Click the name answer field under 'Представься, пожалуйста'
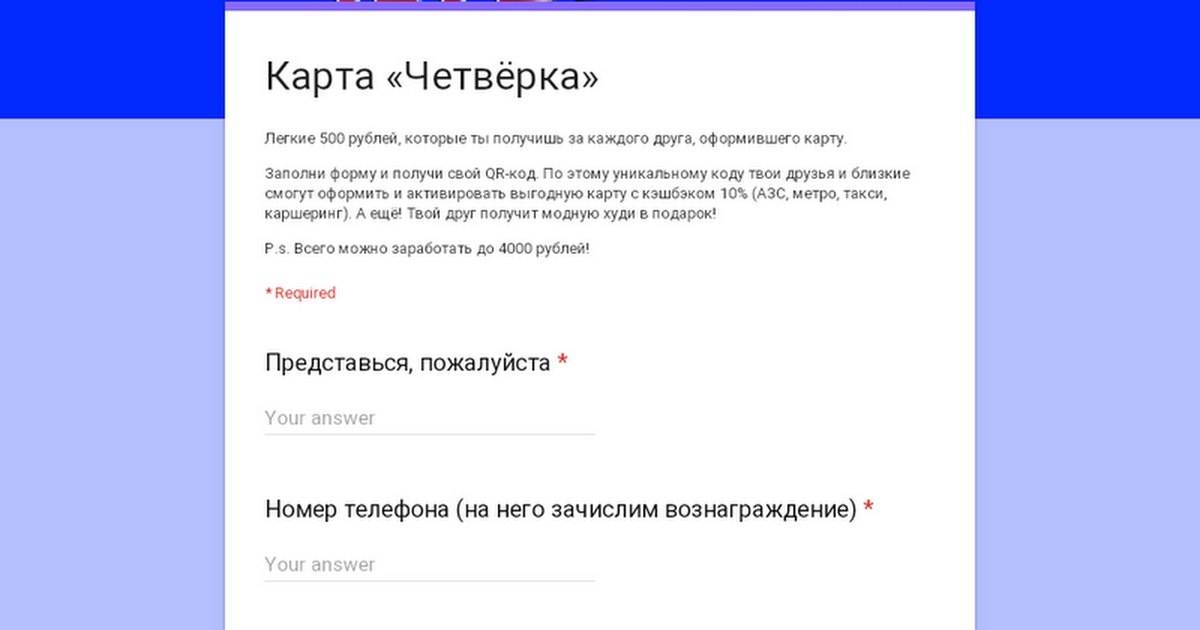The width and height of the screenshot is (1200, 630). [430, 418]
